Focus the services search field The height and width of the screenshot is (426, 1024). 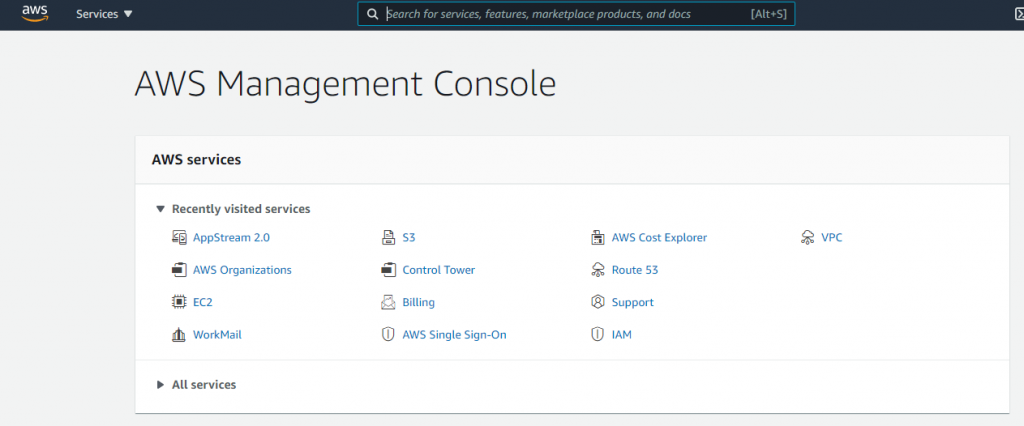pos(576,14)
